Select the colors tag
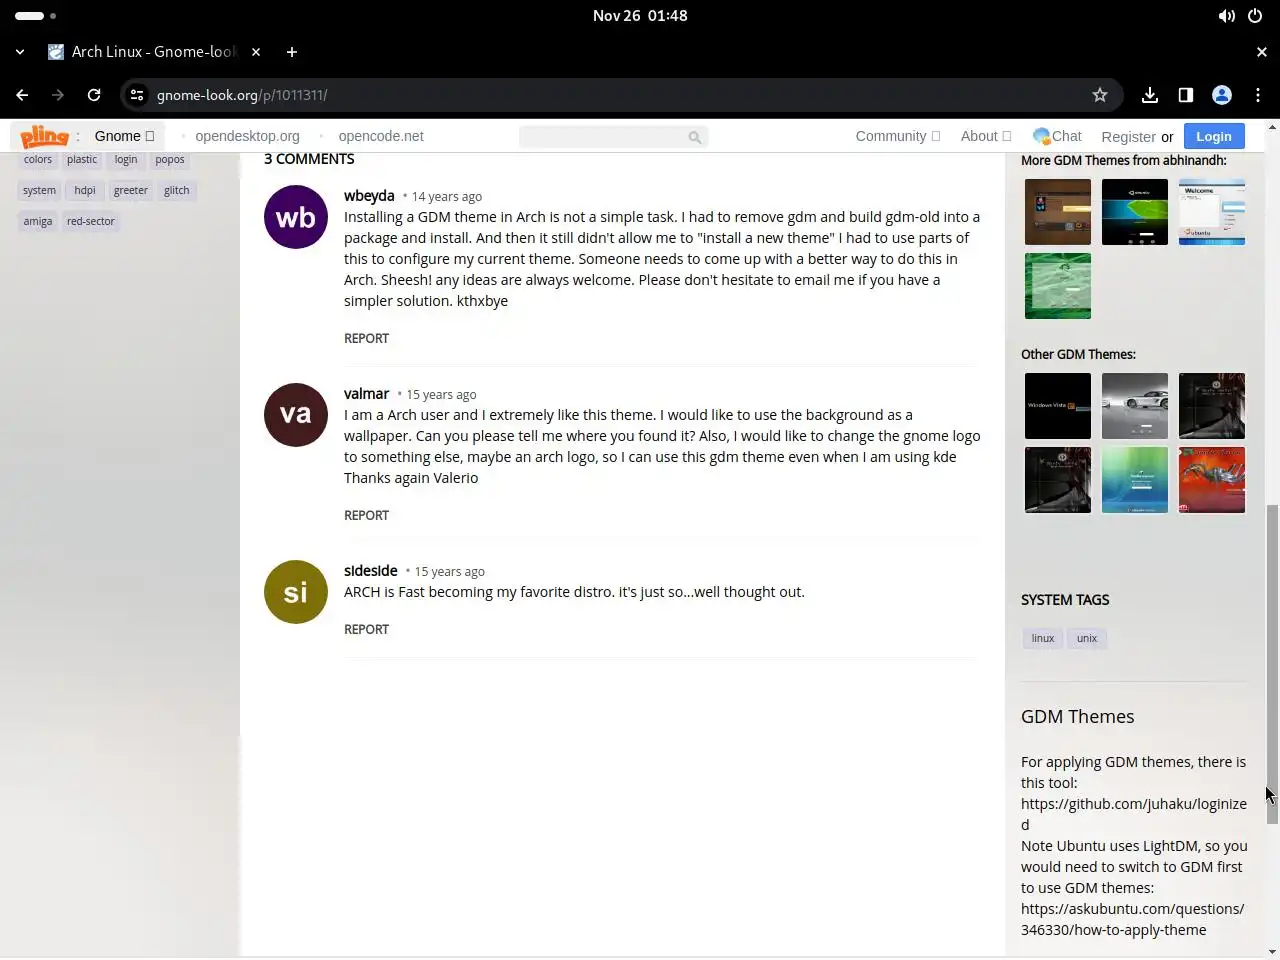 38,159
